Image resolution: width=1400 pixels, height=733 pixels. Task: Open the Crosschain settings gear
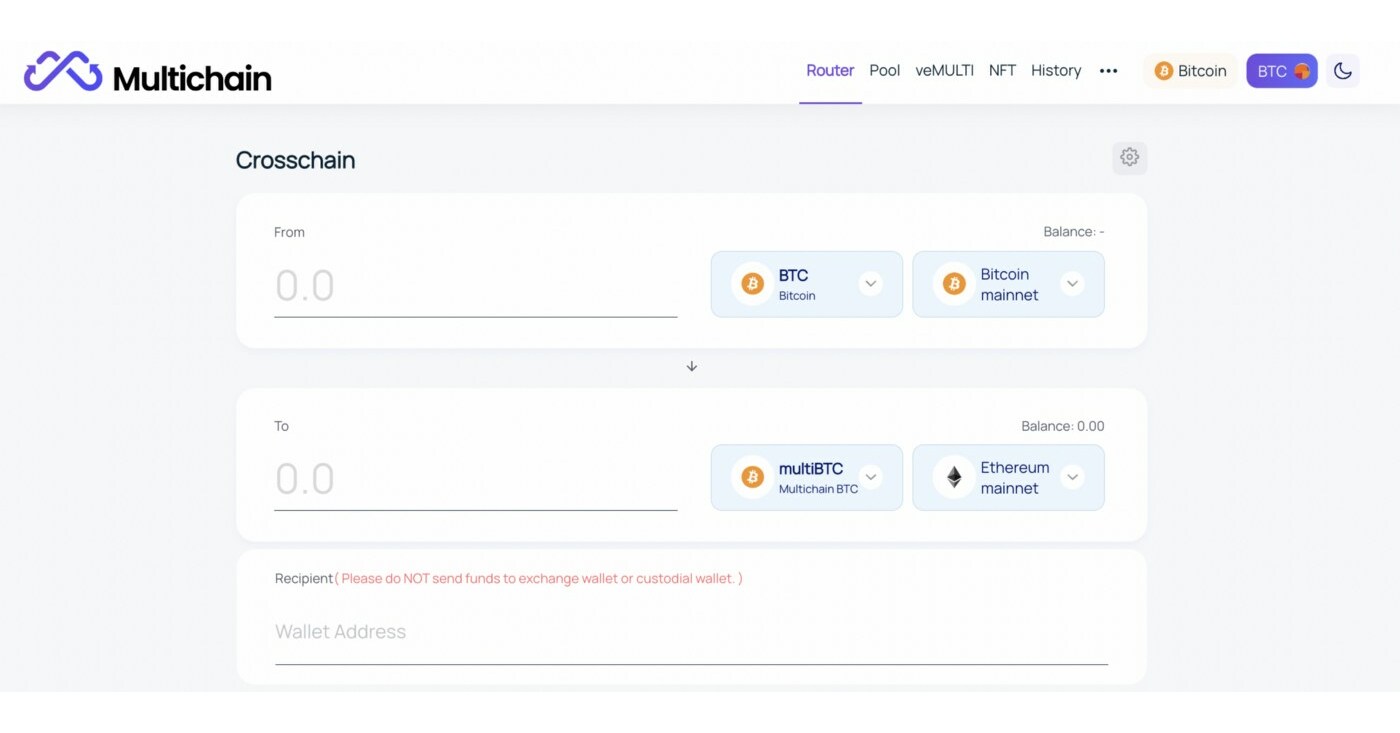(x=1129, y=157)
